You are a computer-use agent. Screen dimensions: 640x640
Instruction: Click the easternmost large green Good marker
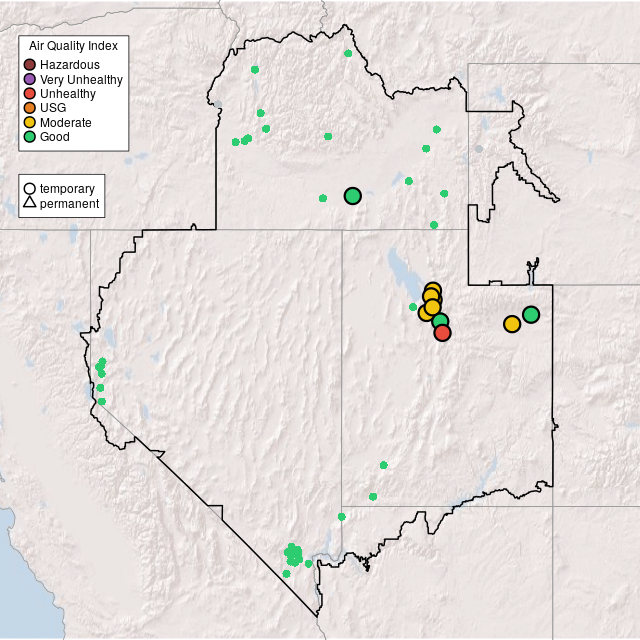coord(531,314)
